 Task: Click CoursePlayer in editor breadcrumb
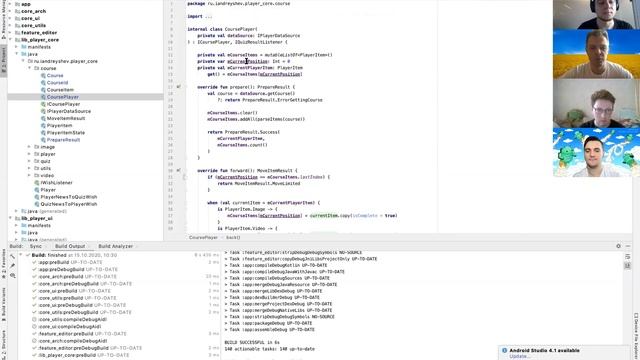point(203,237)
